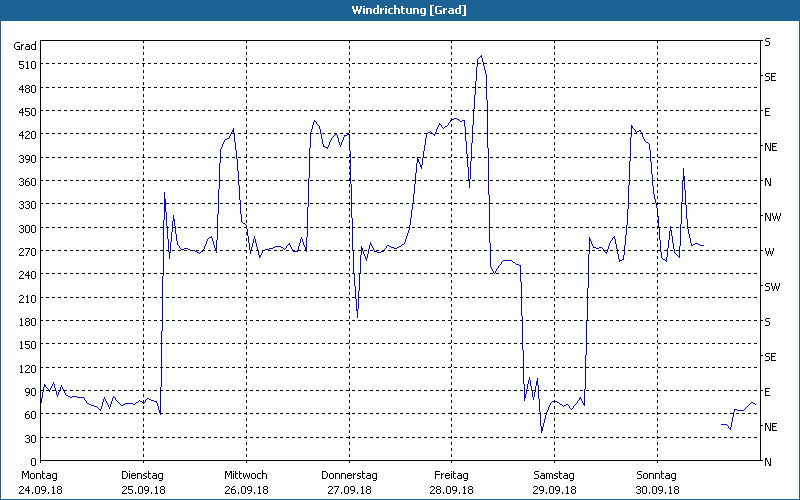
Task: Click the Sonntag day label
Action: coord(657,476)
